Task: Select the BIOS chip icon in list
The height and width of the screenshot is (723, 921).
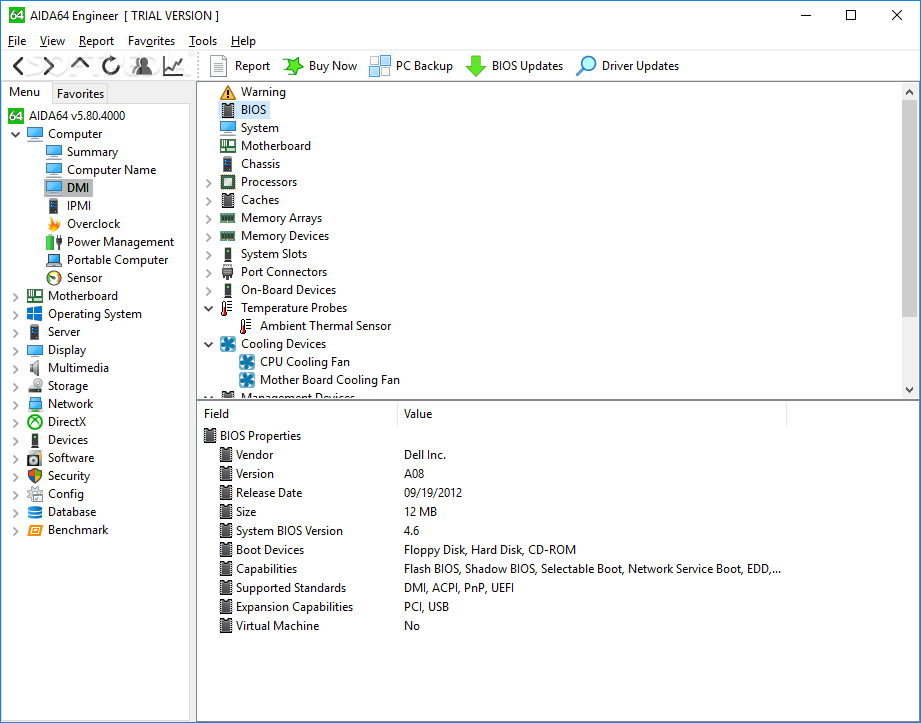Action: tap(227, 110)
